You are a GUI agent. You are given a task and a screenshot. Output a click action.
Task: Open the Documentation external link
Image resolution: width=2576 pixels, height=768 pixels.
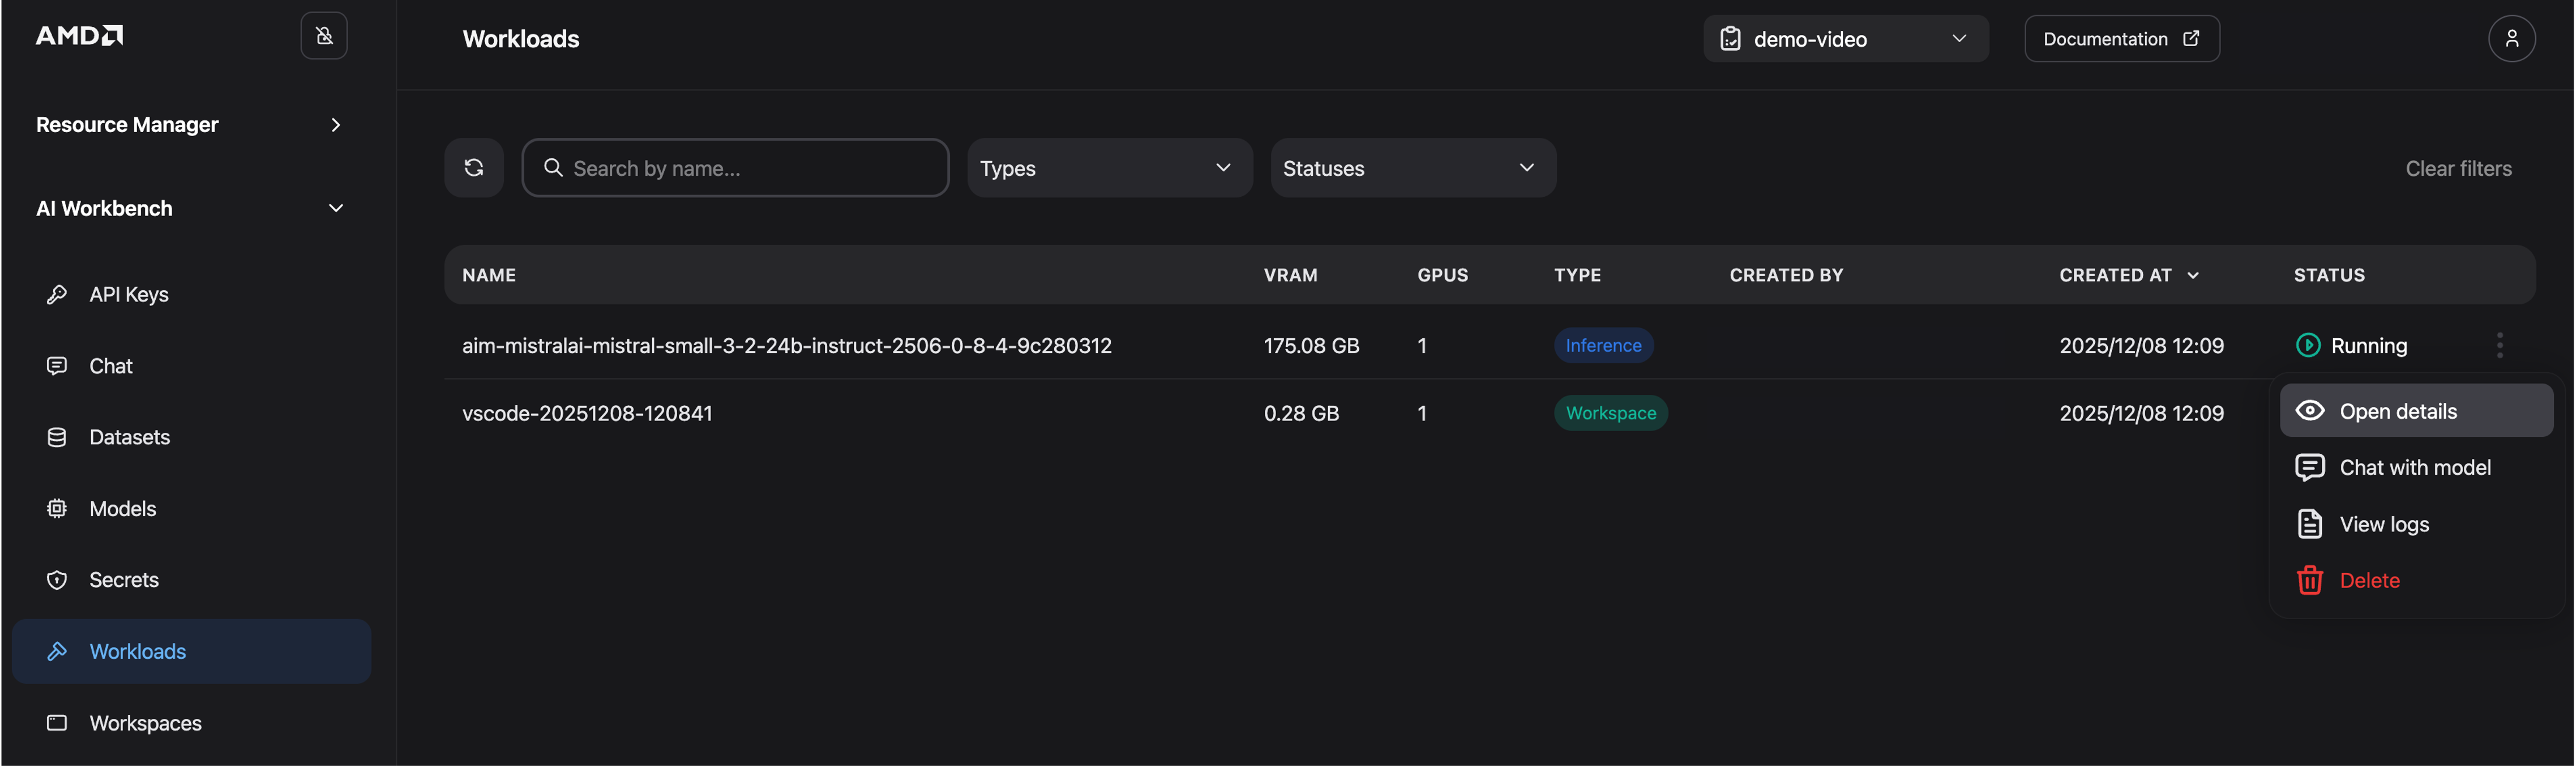coord(2121,39)
